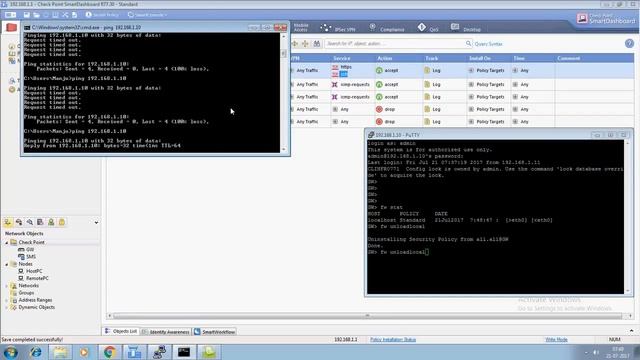Collapse the Check Point tree node
The image size is (640, 360).
click(x=7, y=242)
